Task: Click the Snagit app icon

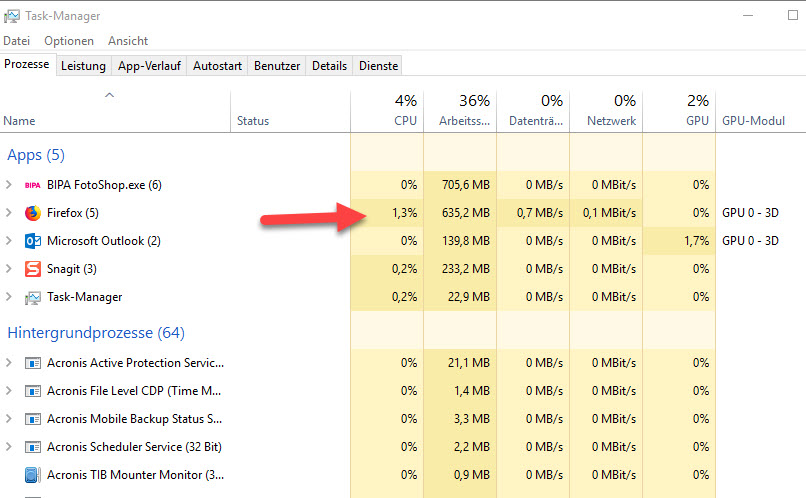Action: coord(32,269)
